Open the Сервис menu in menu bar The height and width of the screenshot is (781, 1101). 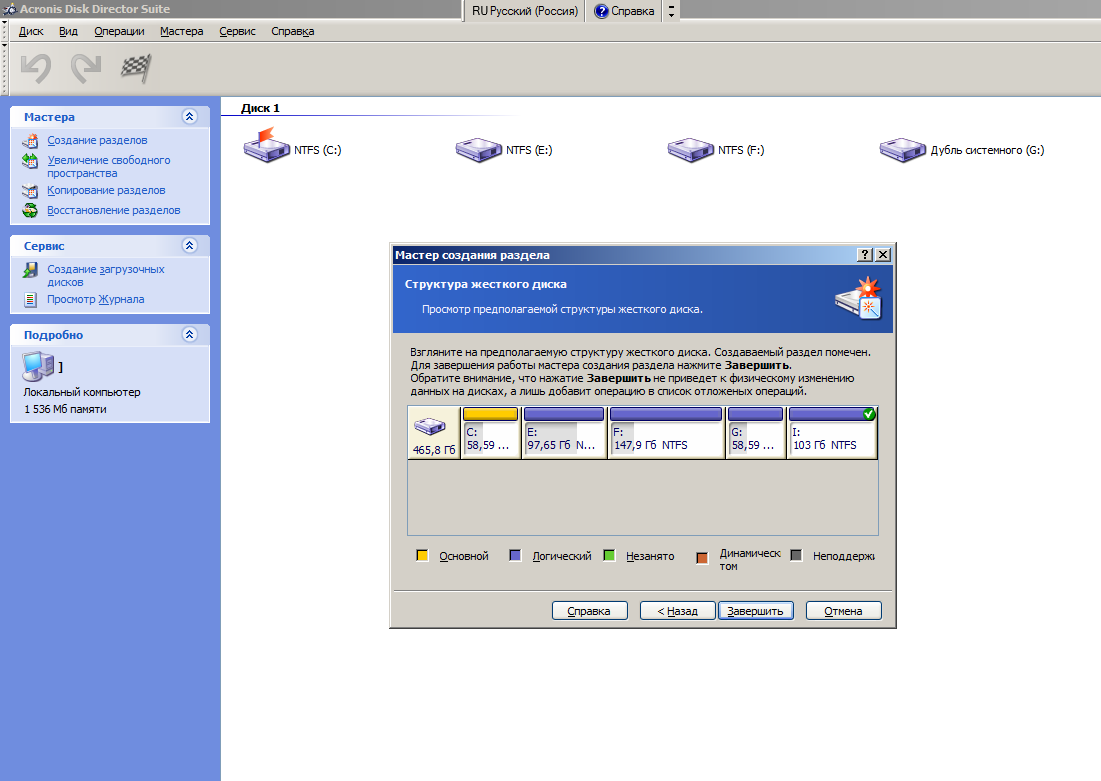(x=237, y=31)
